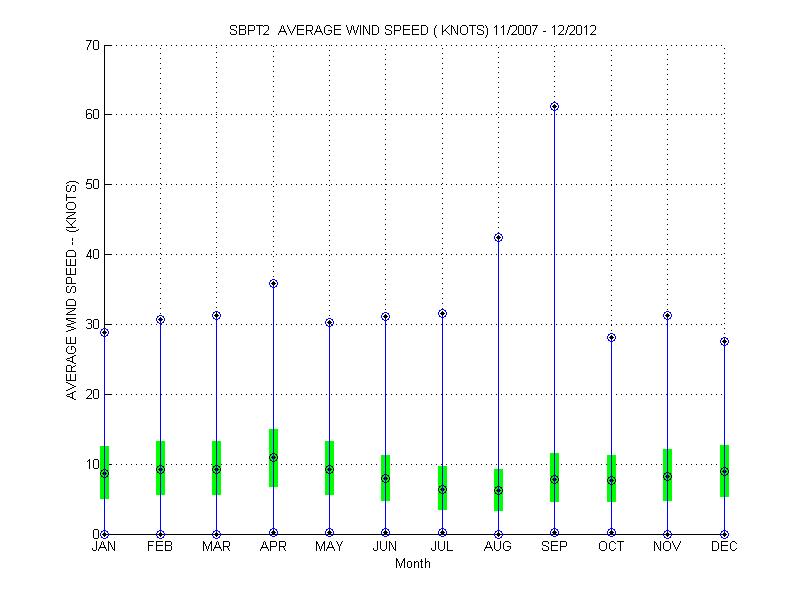Click the September maximum marker near 61 knots
The height and width of the screenshot is (600, 800).
[555, 106]
